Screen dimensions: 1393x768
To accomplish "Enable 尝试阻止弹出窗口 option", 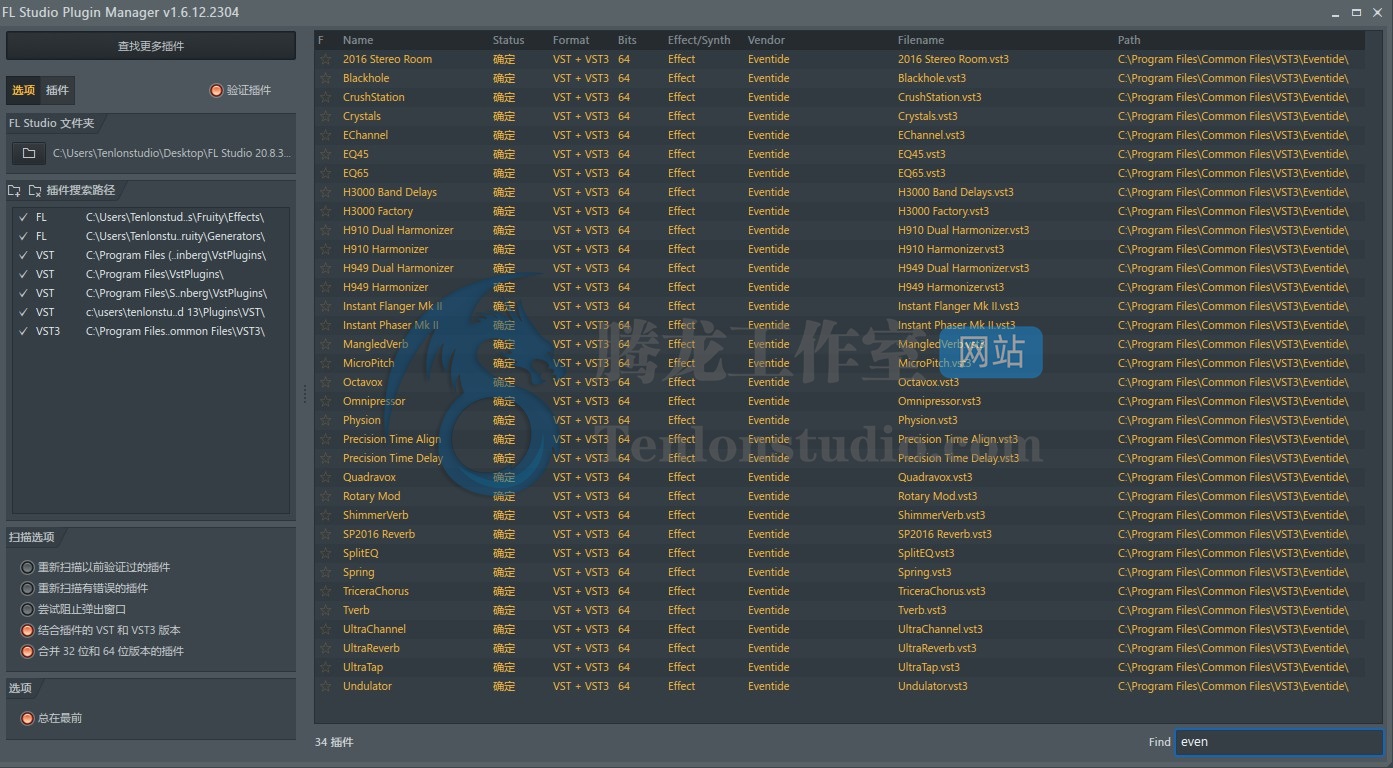I will 28,609.
